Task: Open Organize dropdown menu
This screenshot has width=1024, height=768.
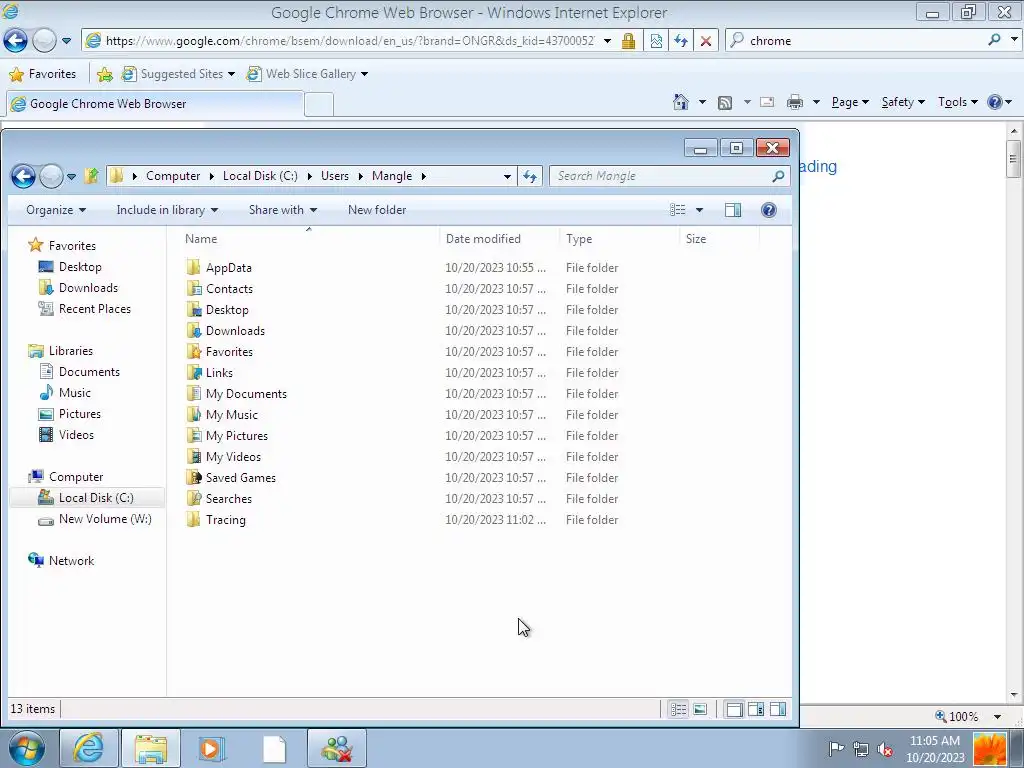Action: (56, 210)
